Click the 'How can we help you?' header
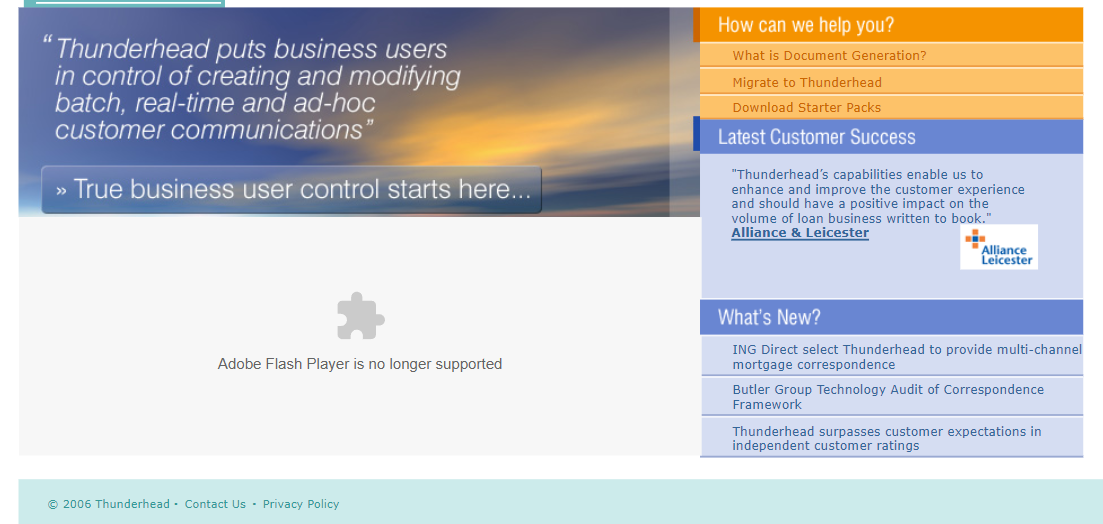This screenshot has height=524, width=1103. point(891,25)
